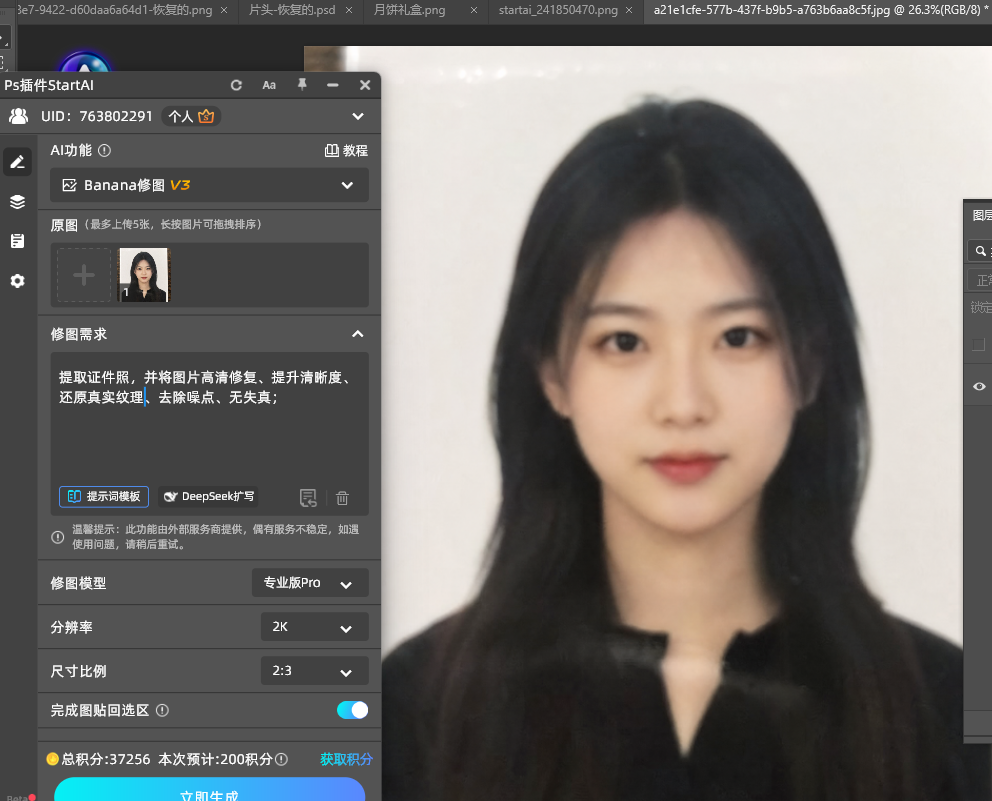Click the warning info icon beside 温馨提示
Viewport: 992px width, 801px height.
tap(58, 537)
